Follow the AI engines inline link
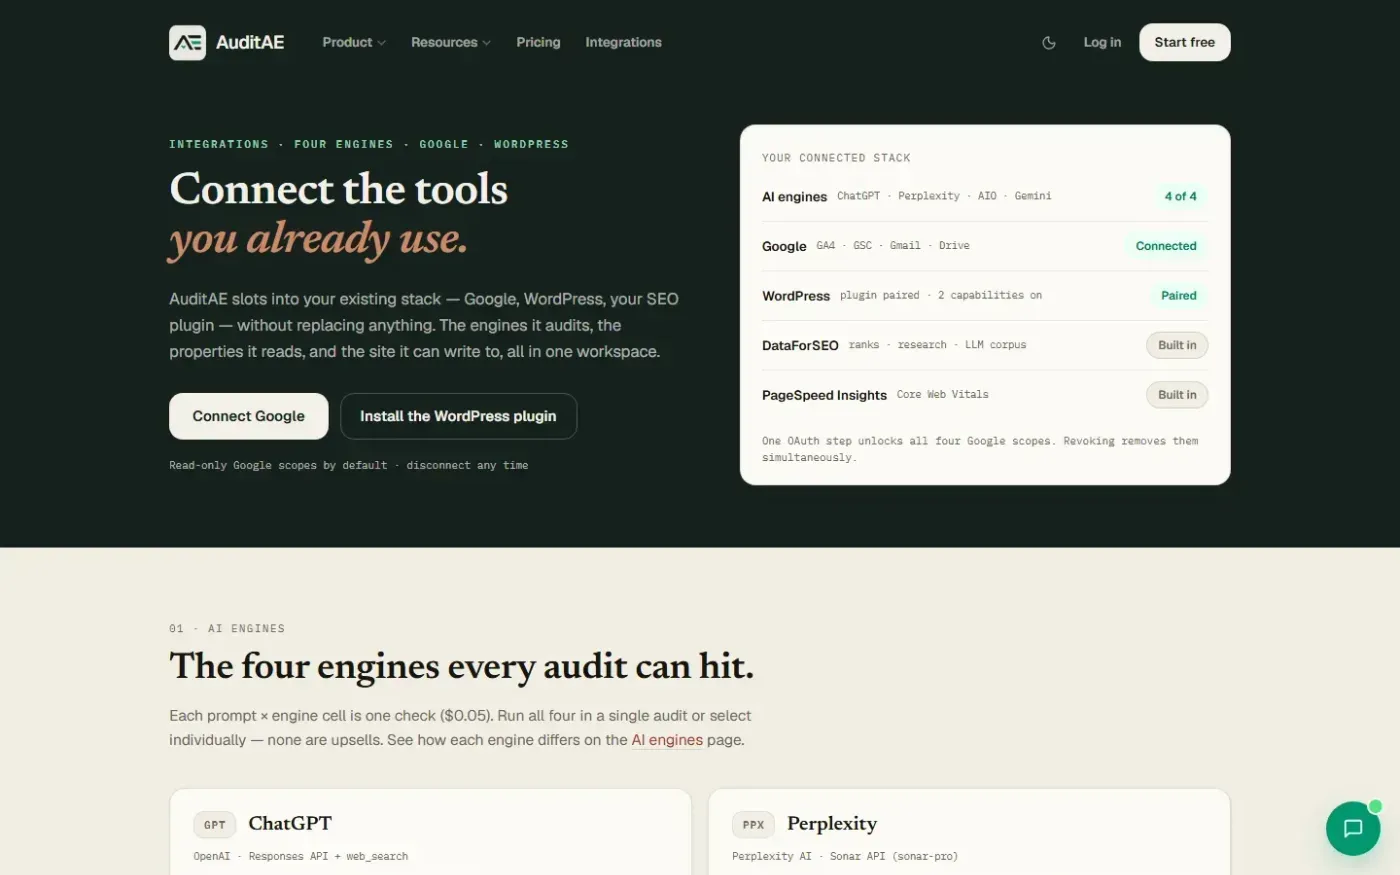 coord(667,740)
